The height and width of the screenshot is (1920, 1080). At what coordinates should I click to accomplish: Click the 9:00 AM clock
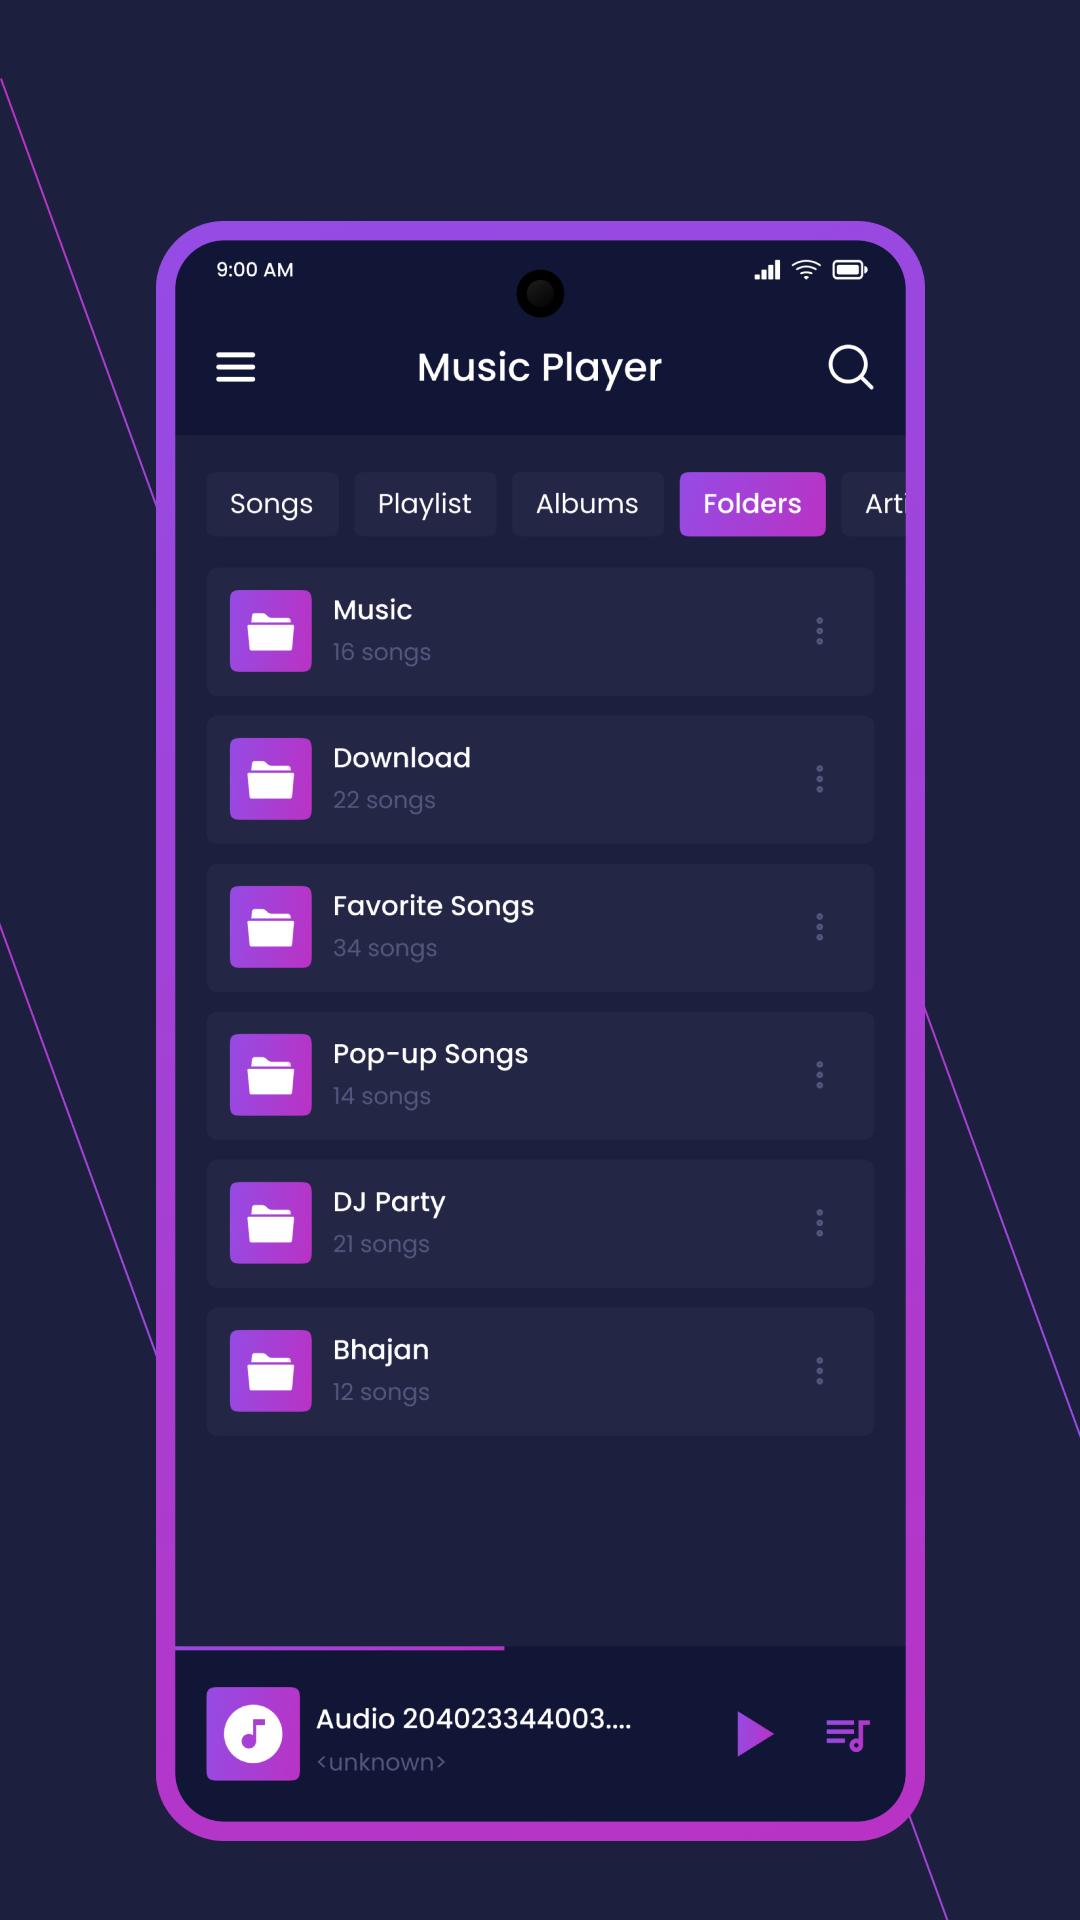(x=255, y=270)
